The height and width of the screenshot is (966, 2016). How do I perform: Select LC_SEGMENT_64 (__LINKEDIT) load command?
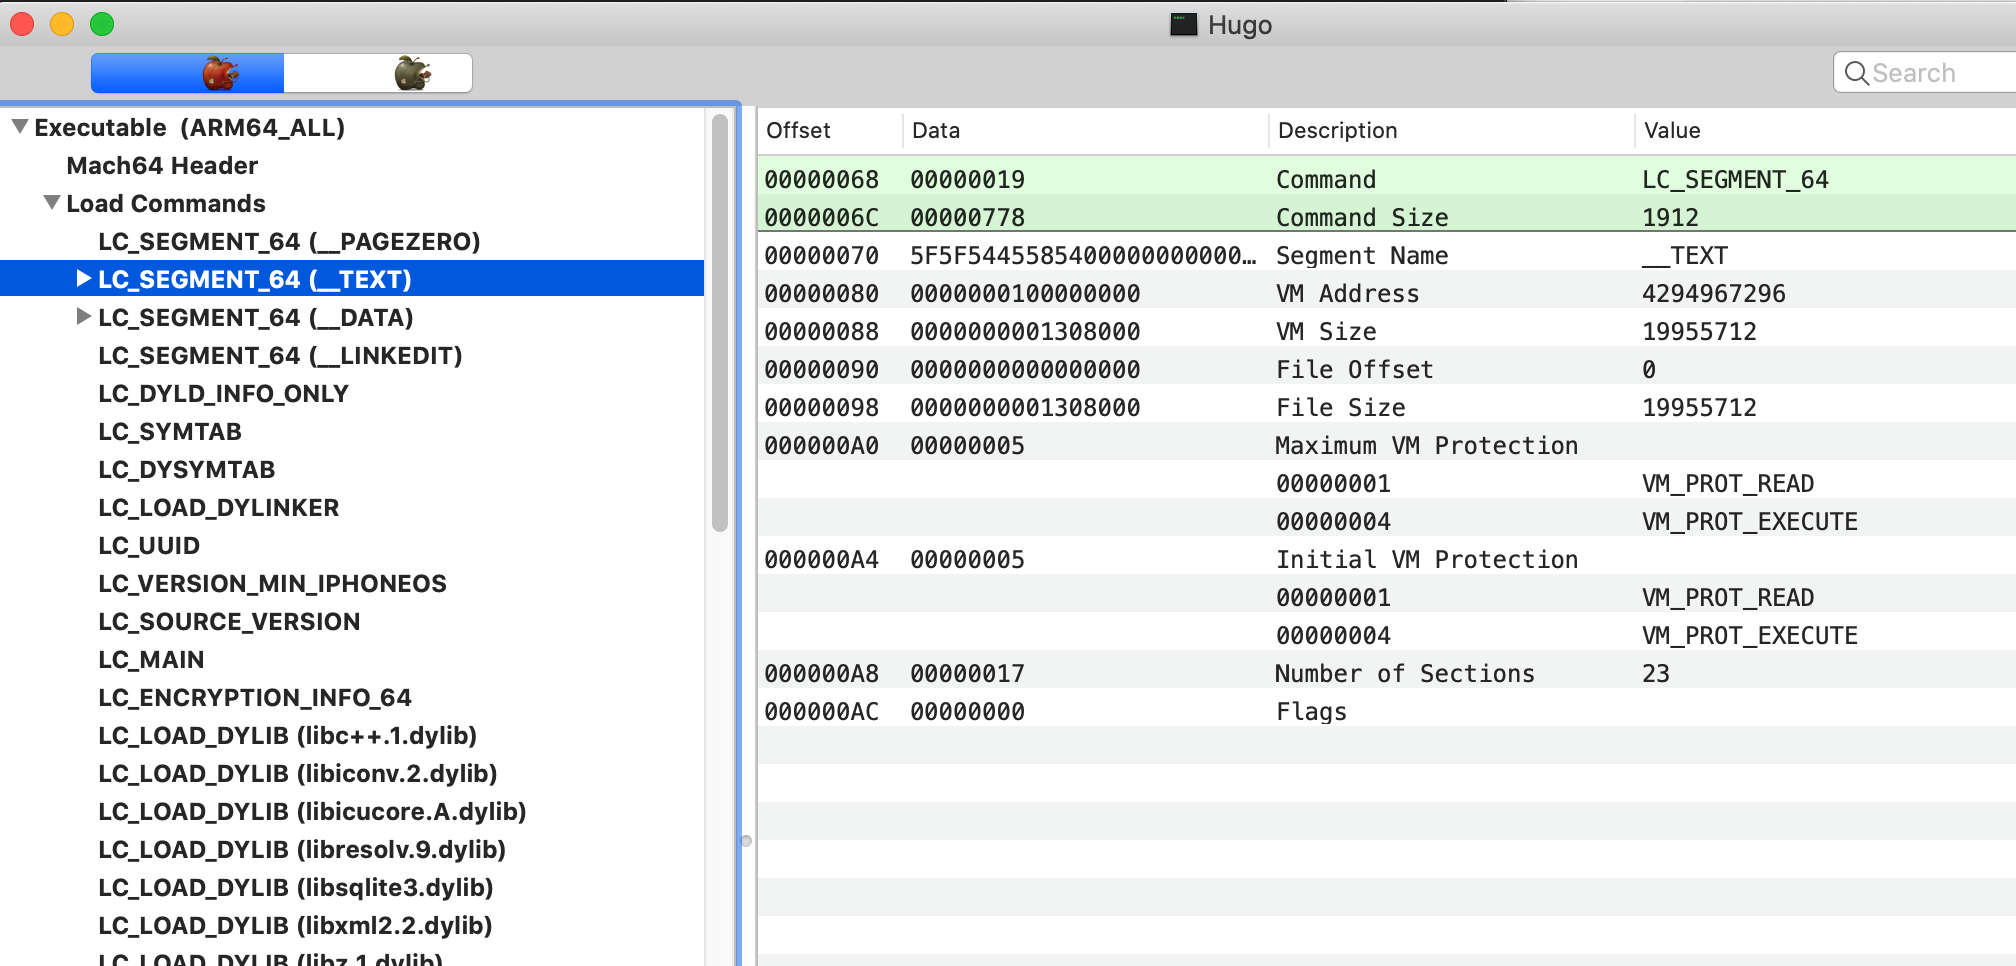click(280, 356)
